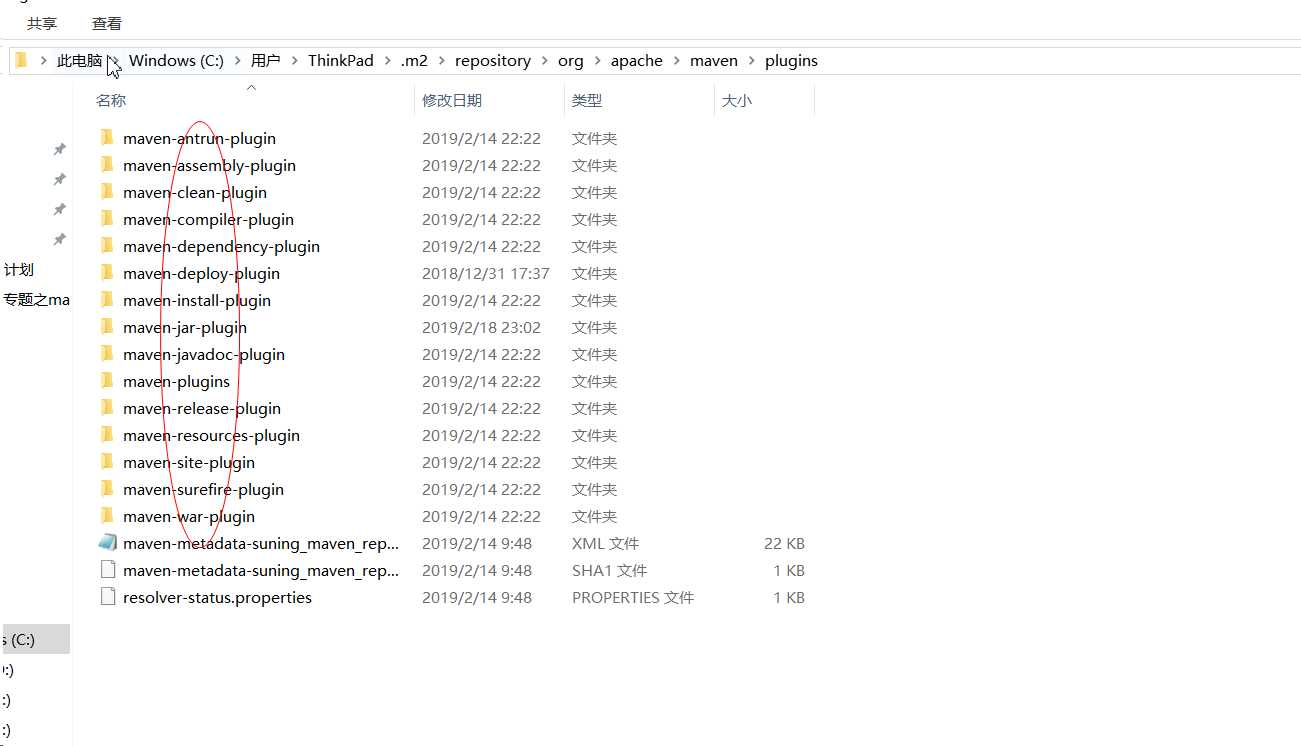Sort by 大小 column header
Image resolution: width=1301 pixels, height=746 pixels.
[737, 101]
